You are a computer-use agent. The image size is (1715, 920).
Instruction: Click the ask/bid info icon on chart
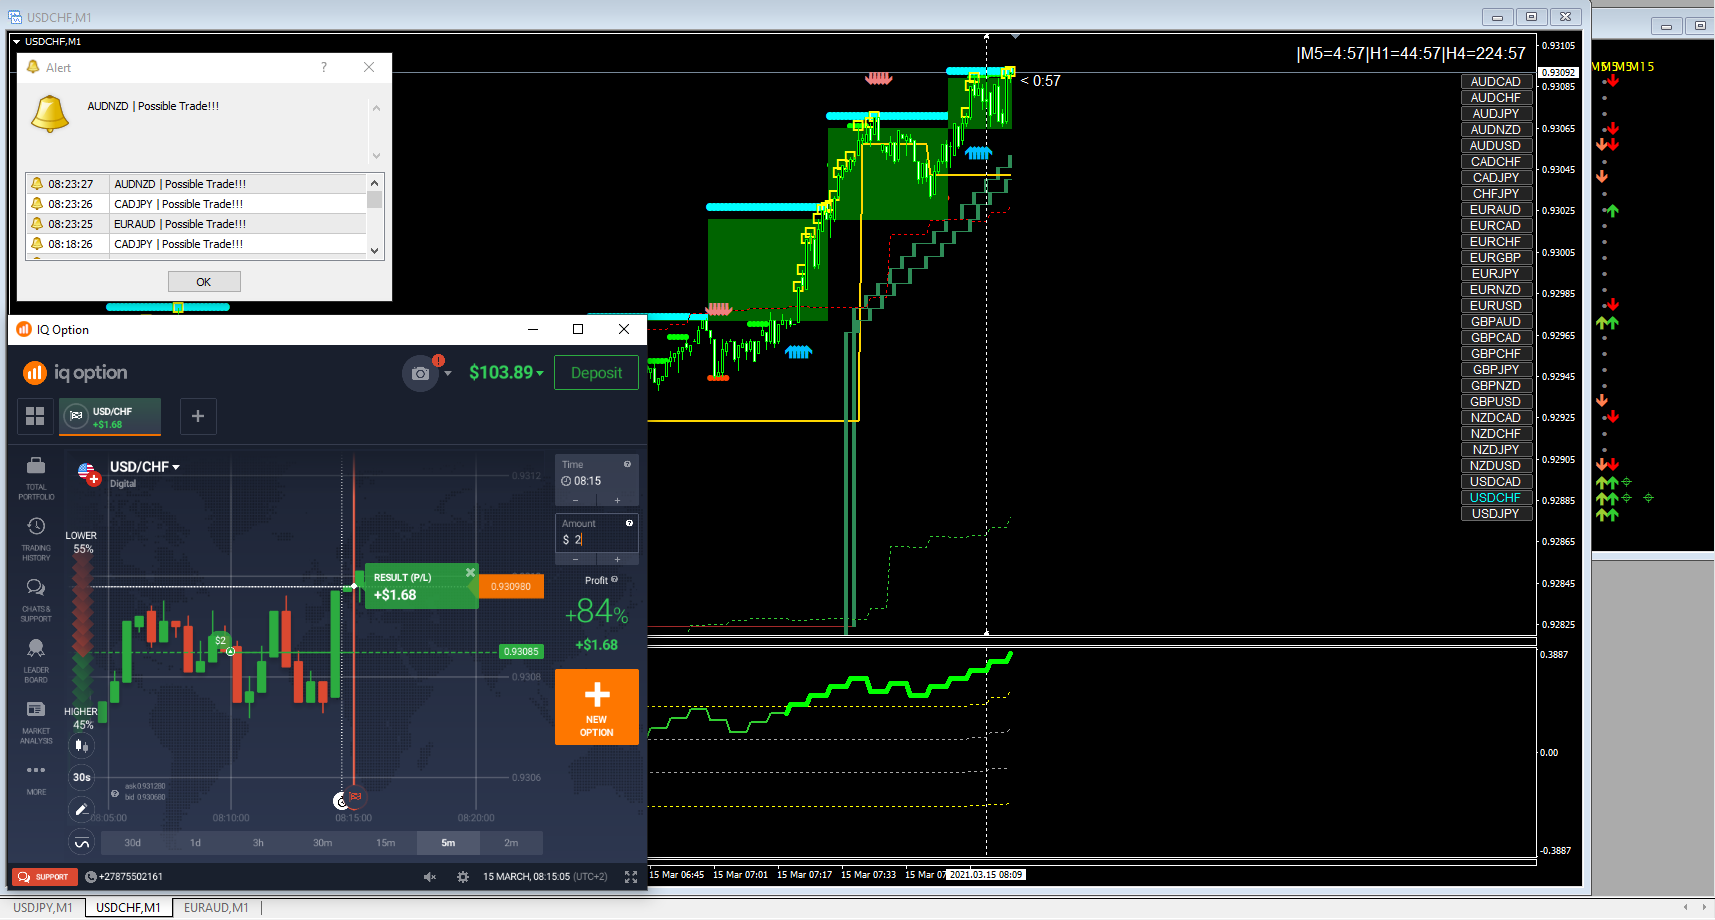[115, 794]
